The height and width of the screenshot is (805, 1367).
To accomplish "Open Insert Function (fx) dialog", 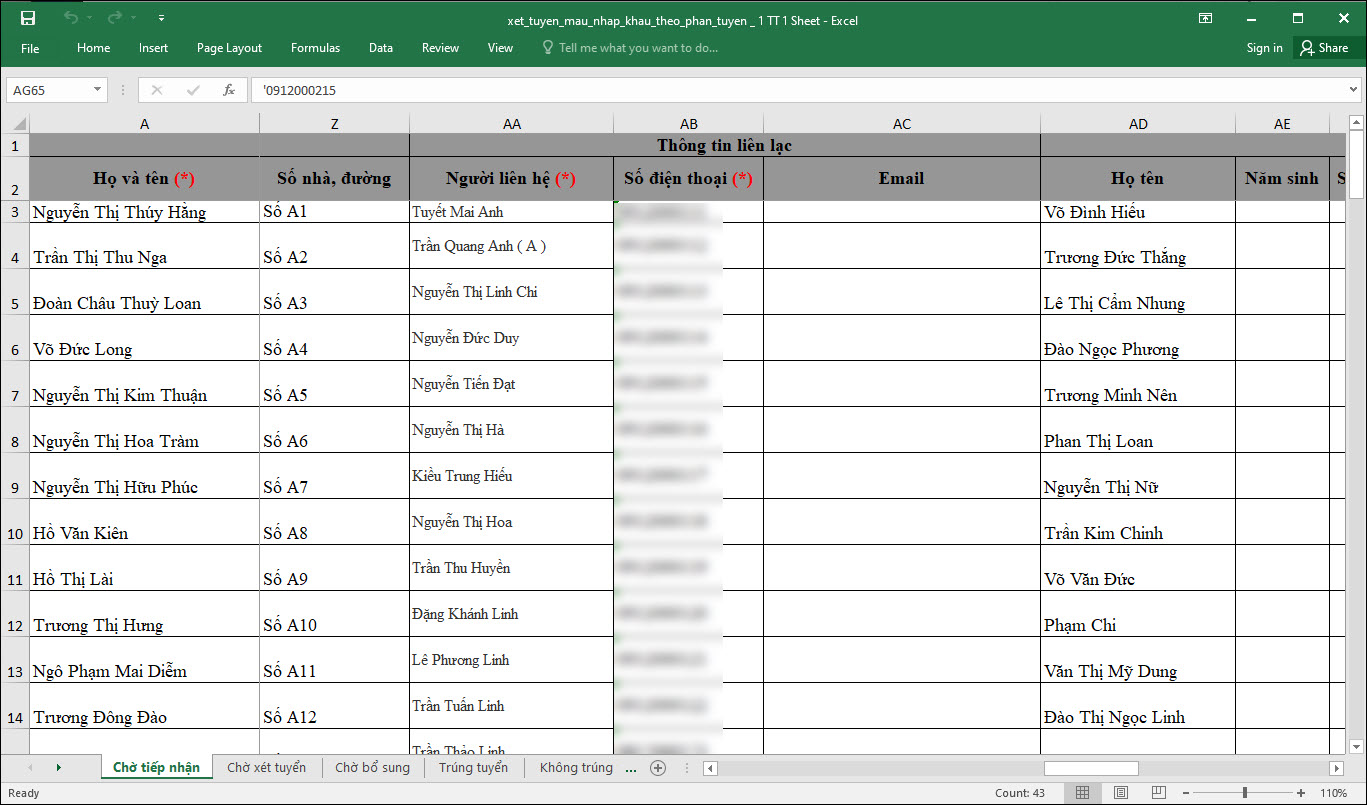I will pos(229,90).
